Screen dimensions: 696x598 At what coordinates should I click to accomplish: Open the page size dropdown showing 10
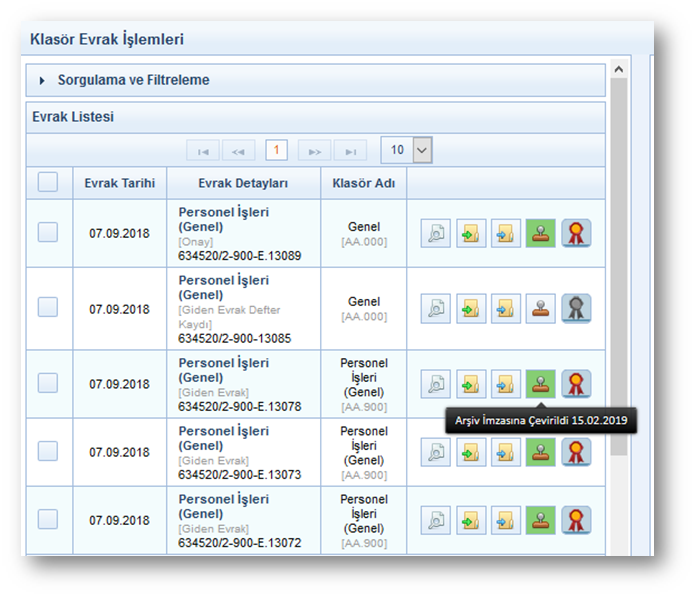point(421,150)
